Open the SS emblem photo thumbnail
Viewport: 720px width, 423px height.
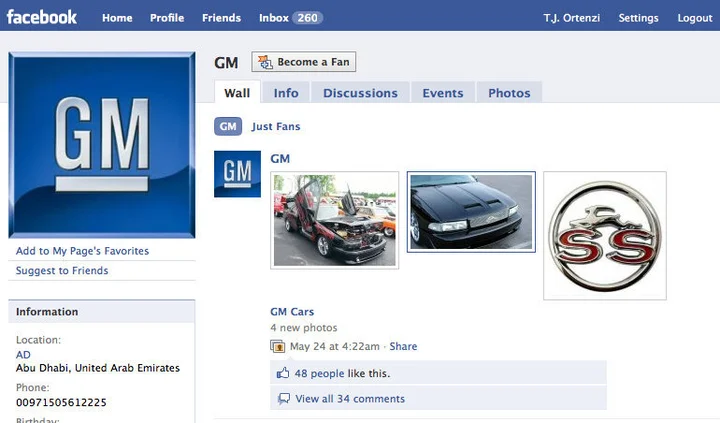coord(604,236)
